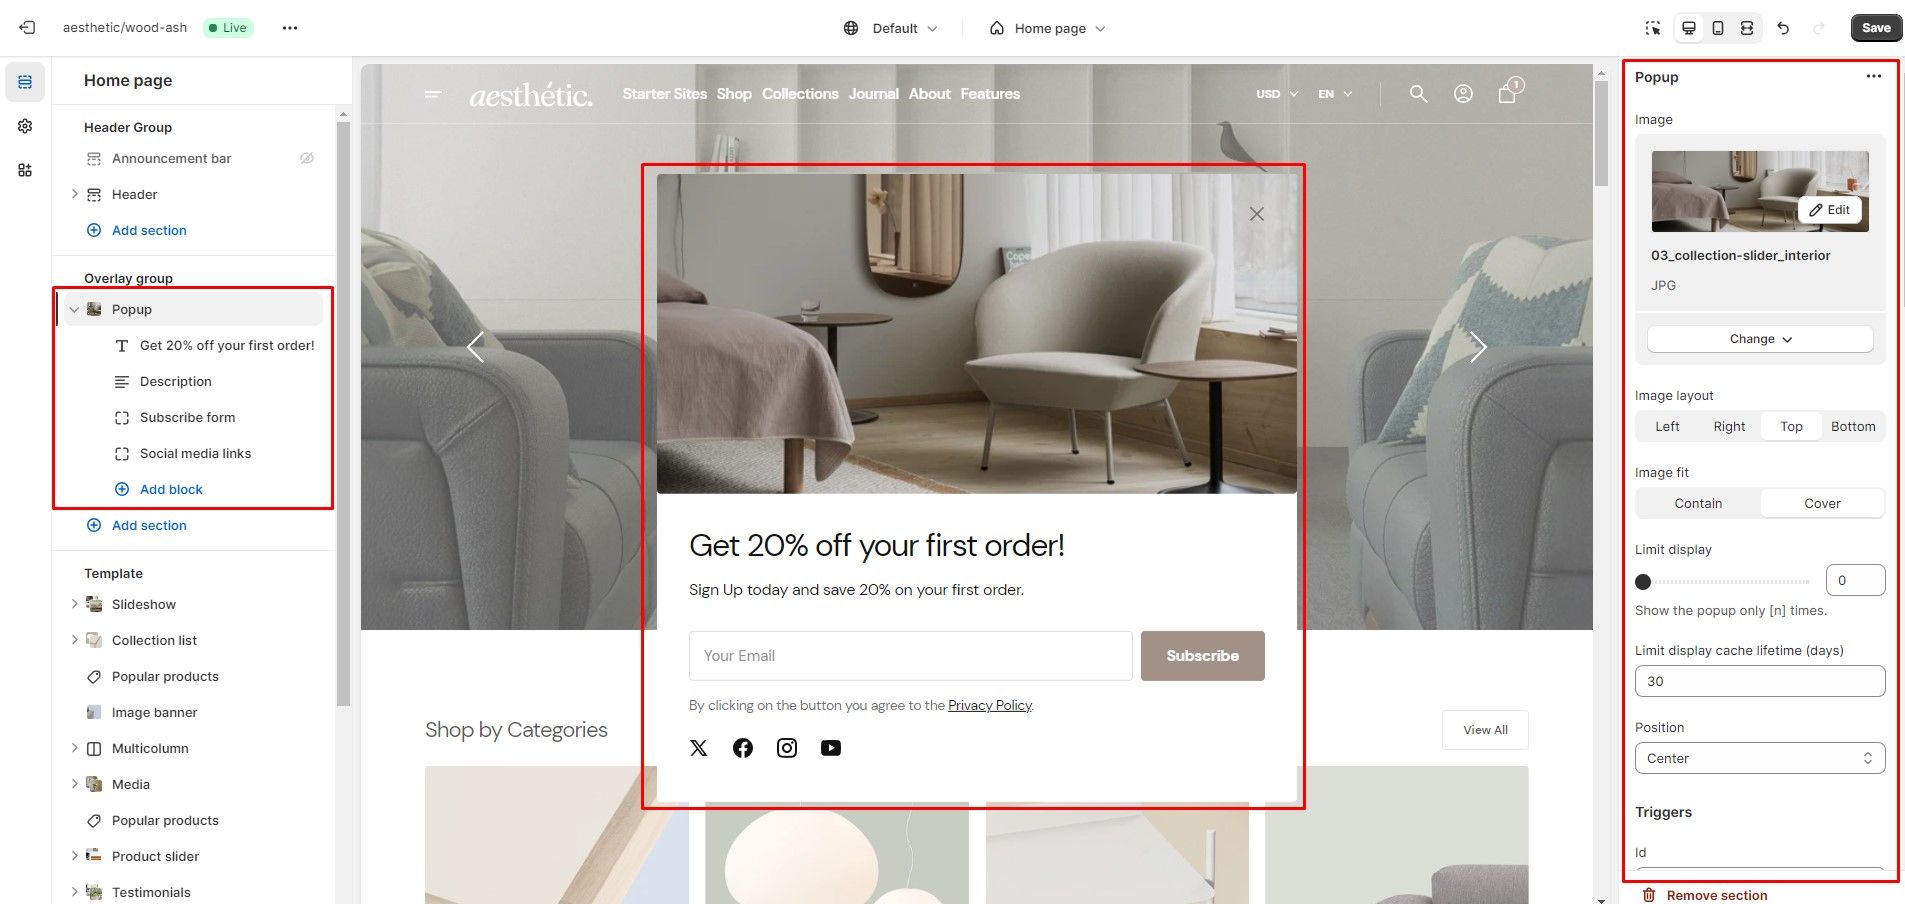This screenshot has height=904, width=1905.
Task: Activate the inspector selection tool icon
Action: coord(1653,28)
